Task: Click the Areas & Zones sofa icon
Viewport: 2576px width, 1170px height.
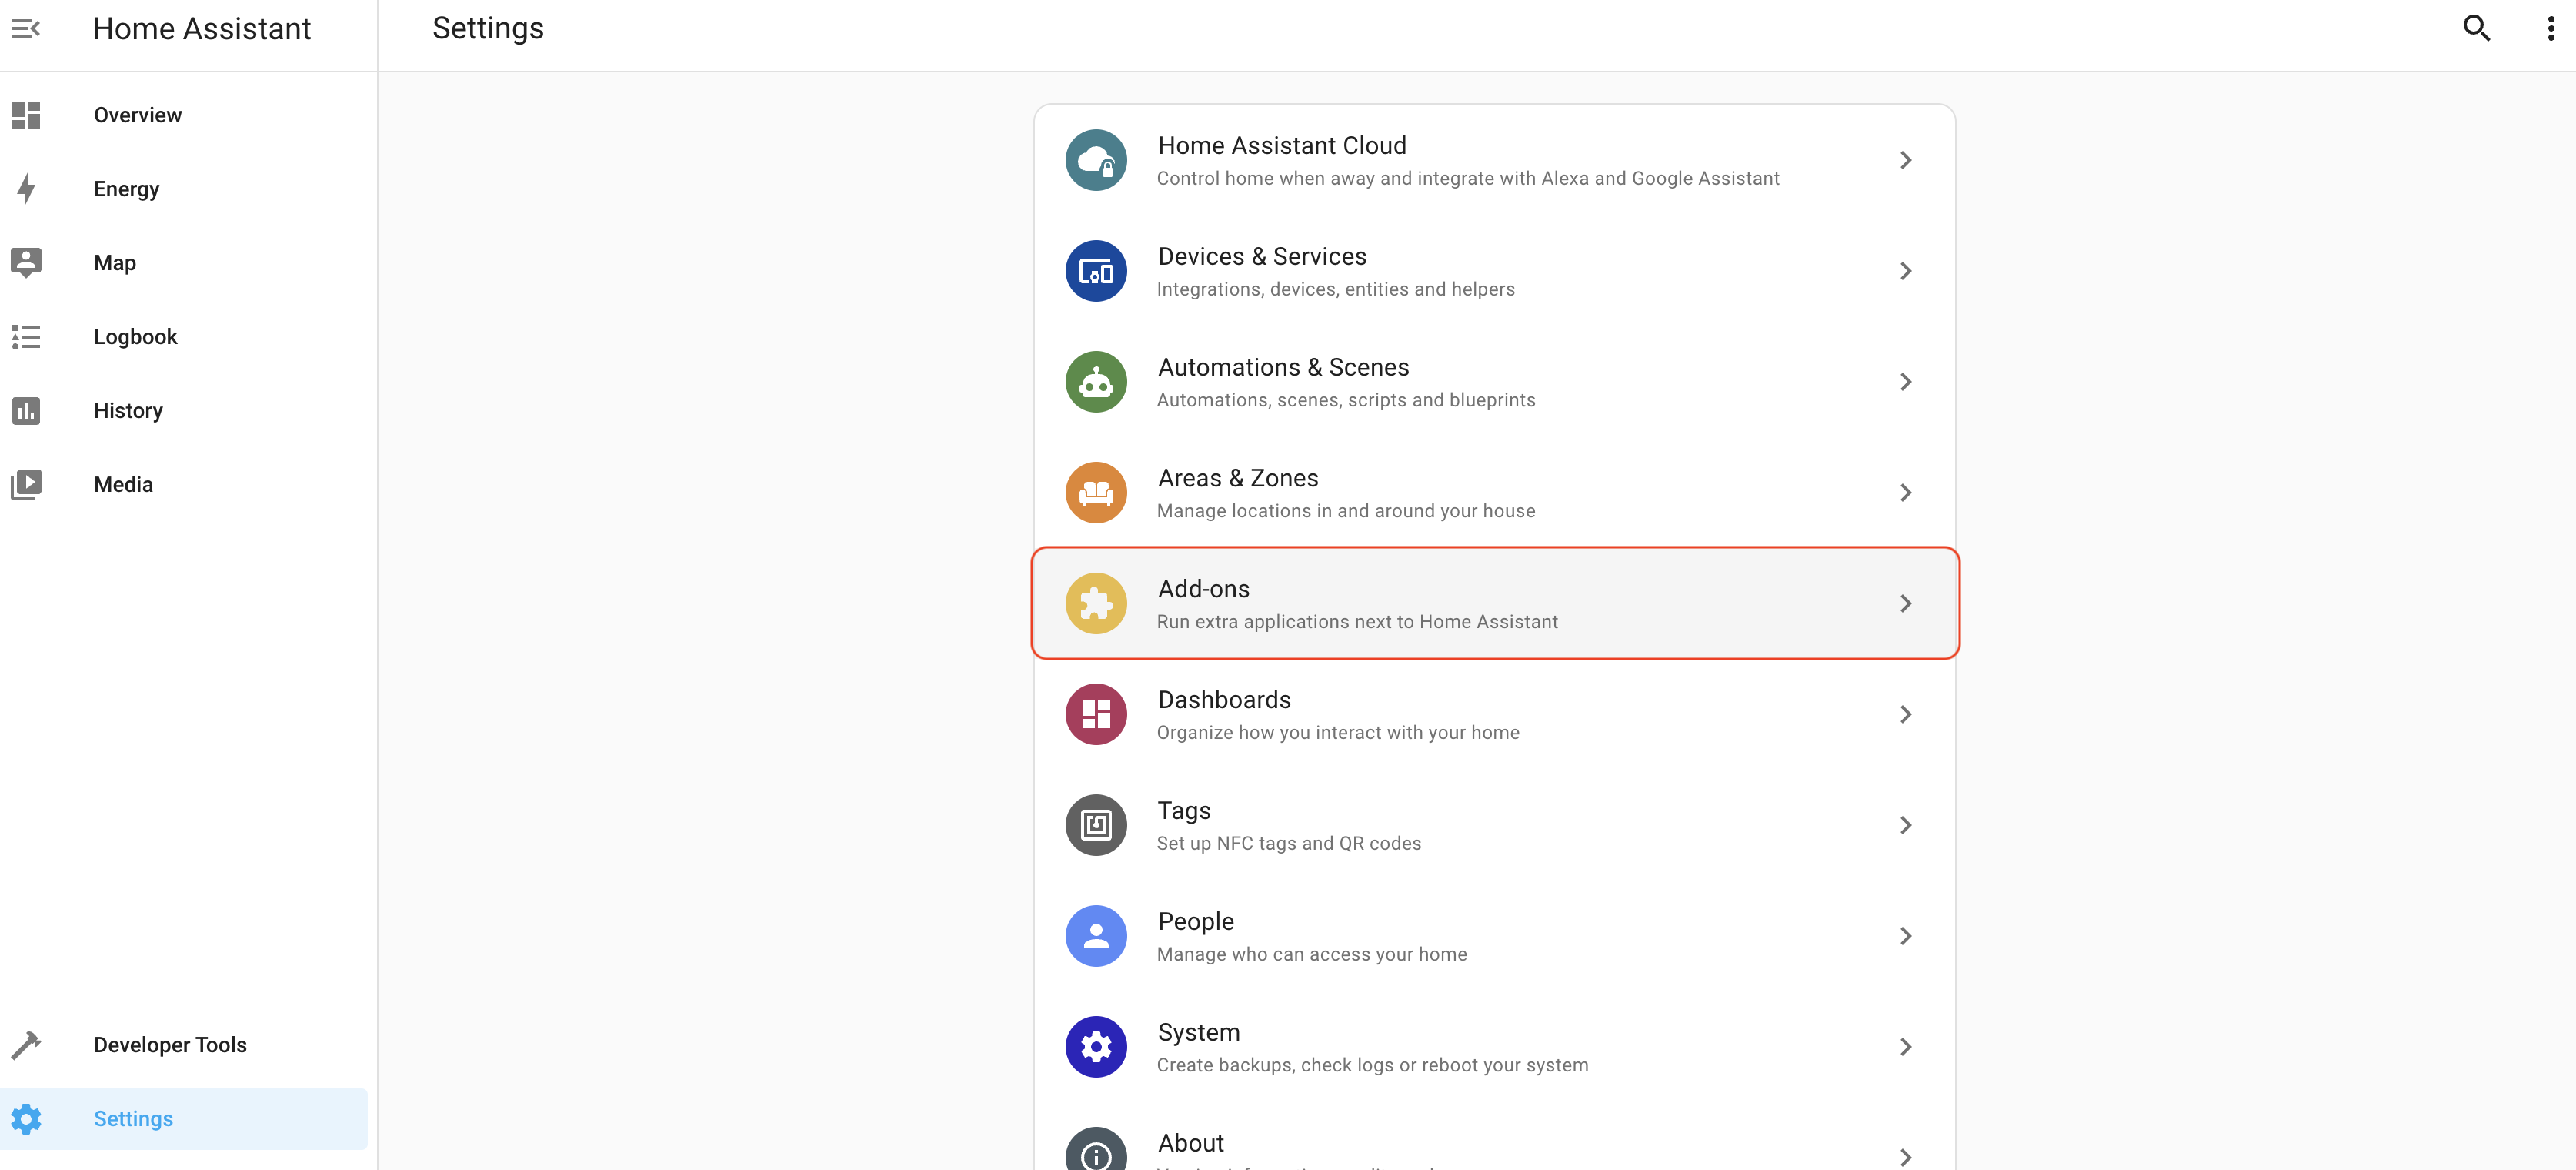Action: click(x=1095, y=493)
